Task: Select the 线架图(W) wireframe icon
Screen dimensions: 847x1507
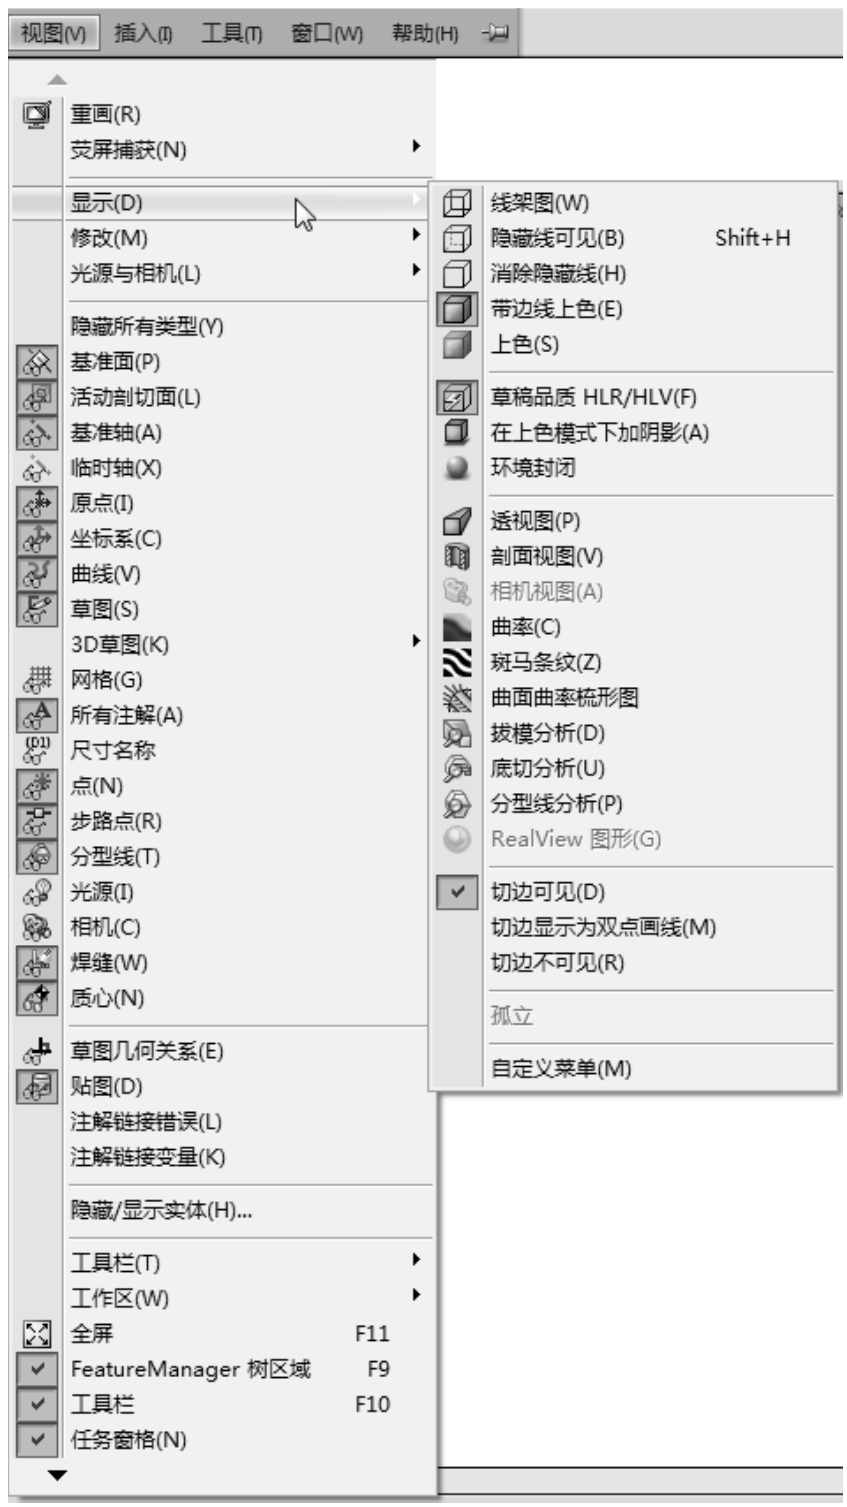Action: (456, 203)
